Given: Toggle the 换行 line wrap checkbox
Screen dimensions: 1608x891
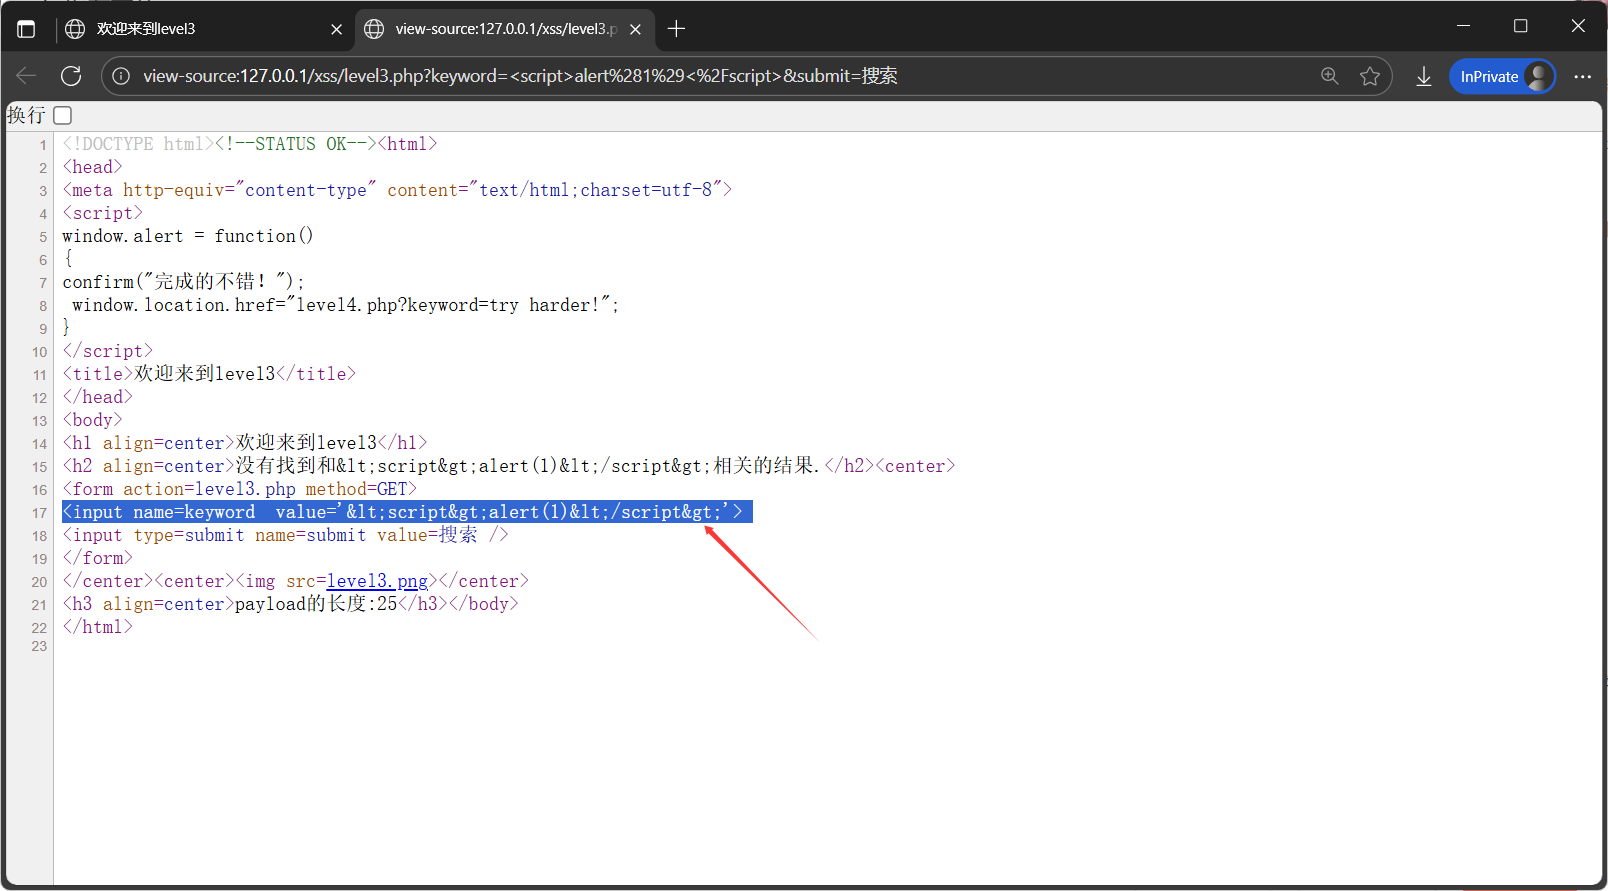Looking at the screenshot, I should 63,115.
